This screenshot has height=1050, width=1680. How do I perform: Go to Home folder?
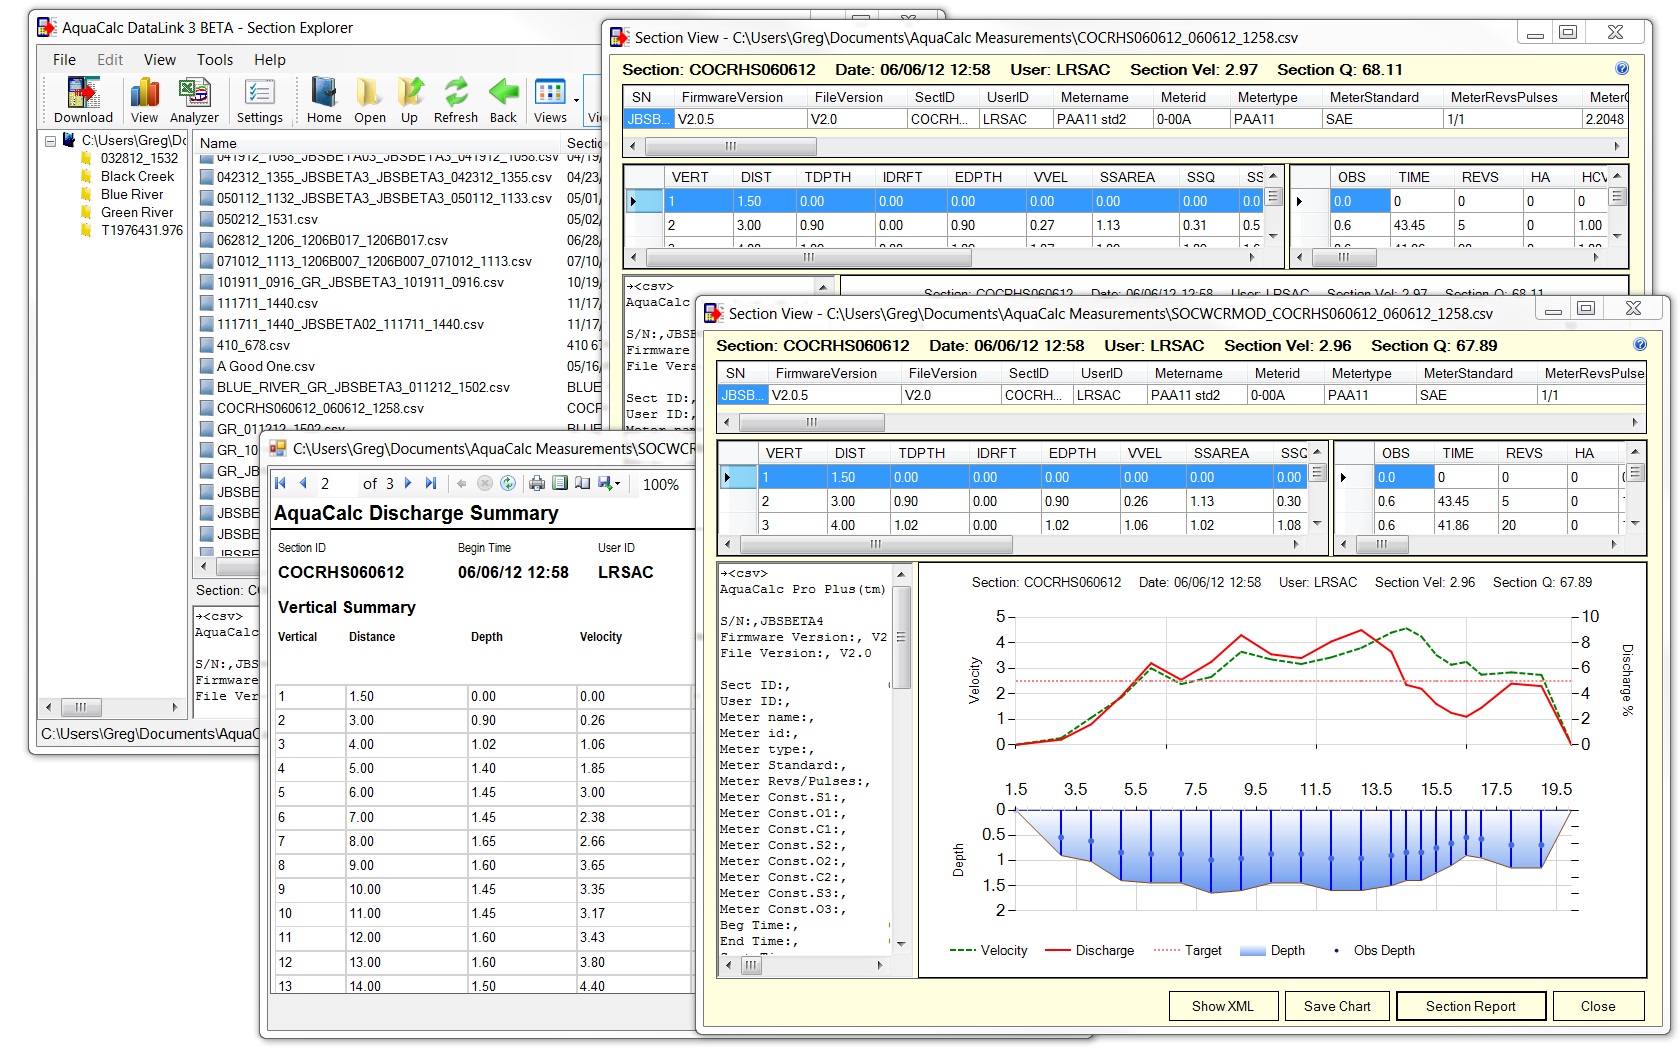pyautogui.click(x=324, y=100)
